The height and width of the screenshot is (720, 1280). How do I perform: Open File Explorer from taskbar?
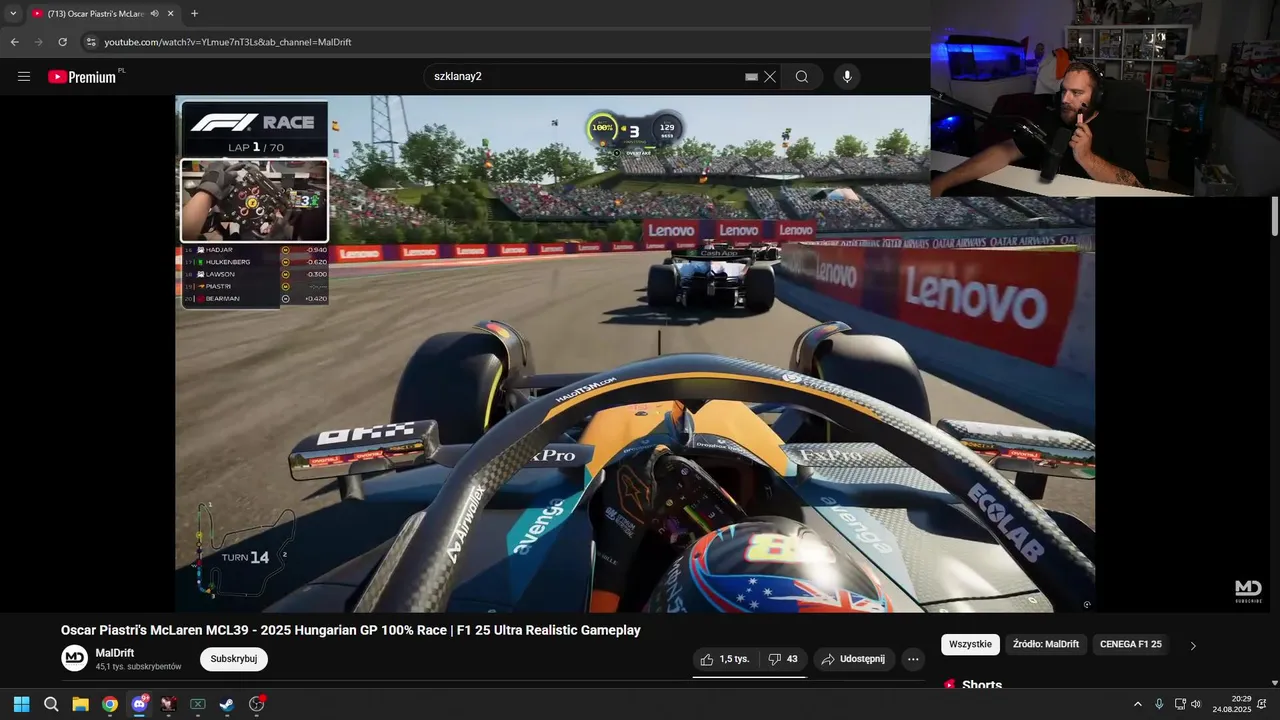[80, 704]
